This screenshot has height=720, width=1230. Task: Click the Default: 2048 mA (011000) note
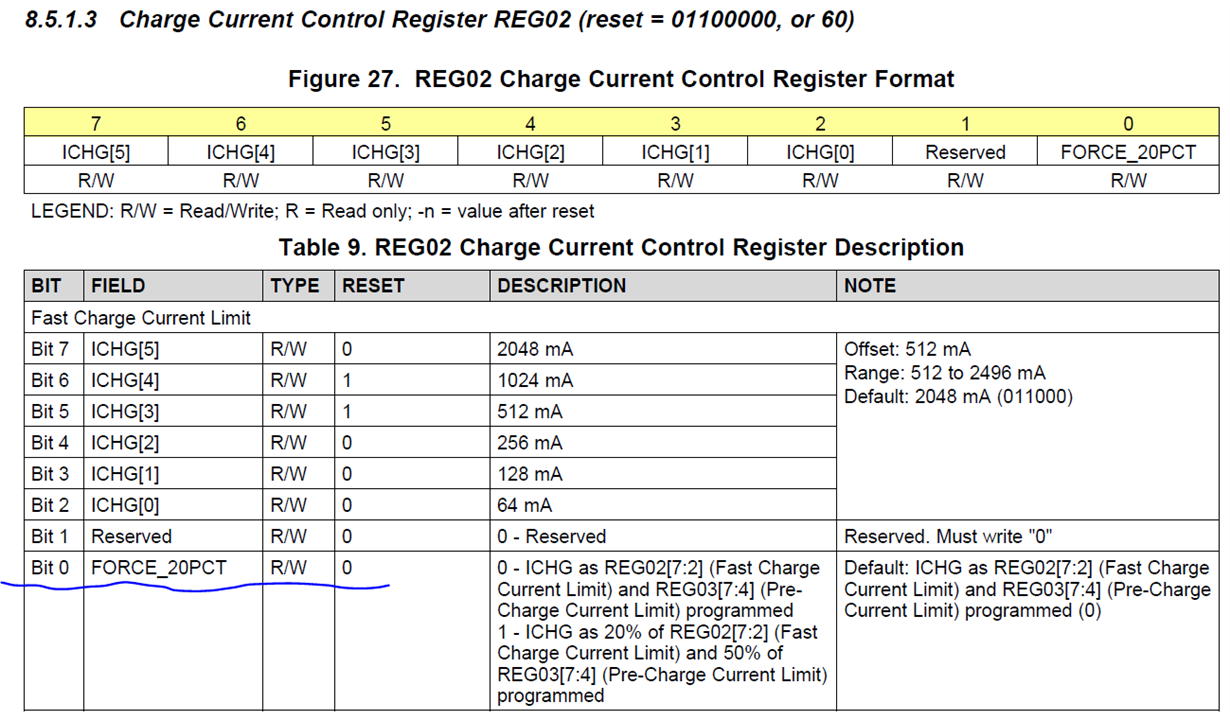[x=958, y=396]
